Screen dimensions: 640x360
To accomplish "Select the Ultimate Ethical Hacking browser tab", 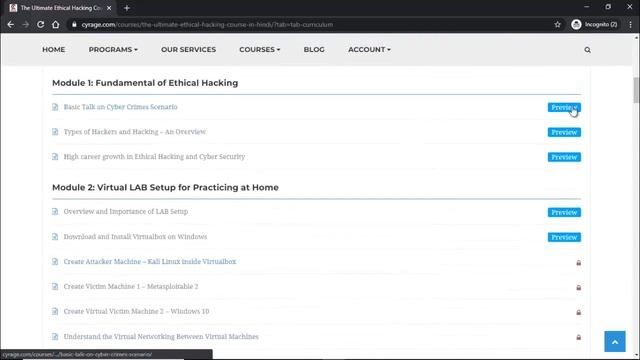I will coord(60,8).
